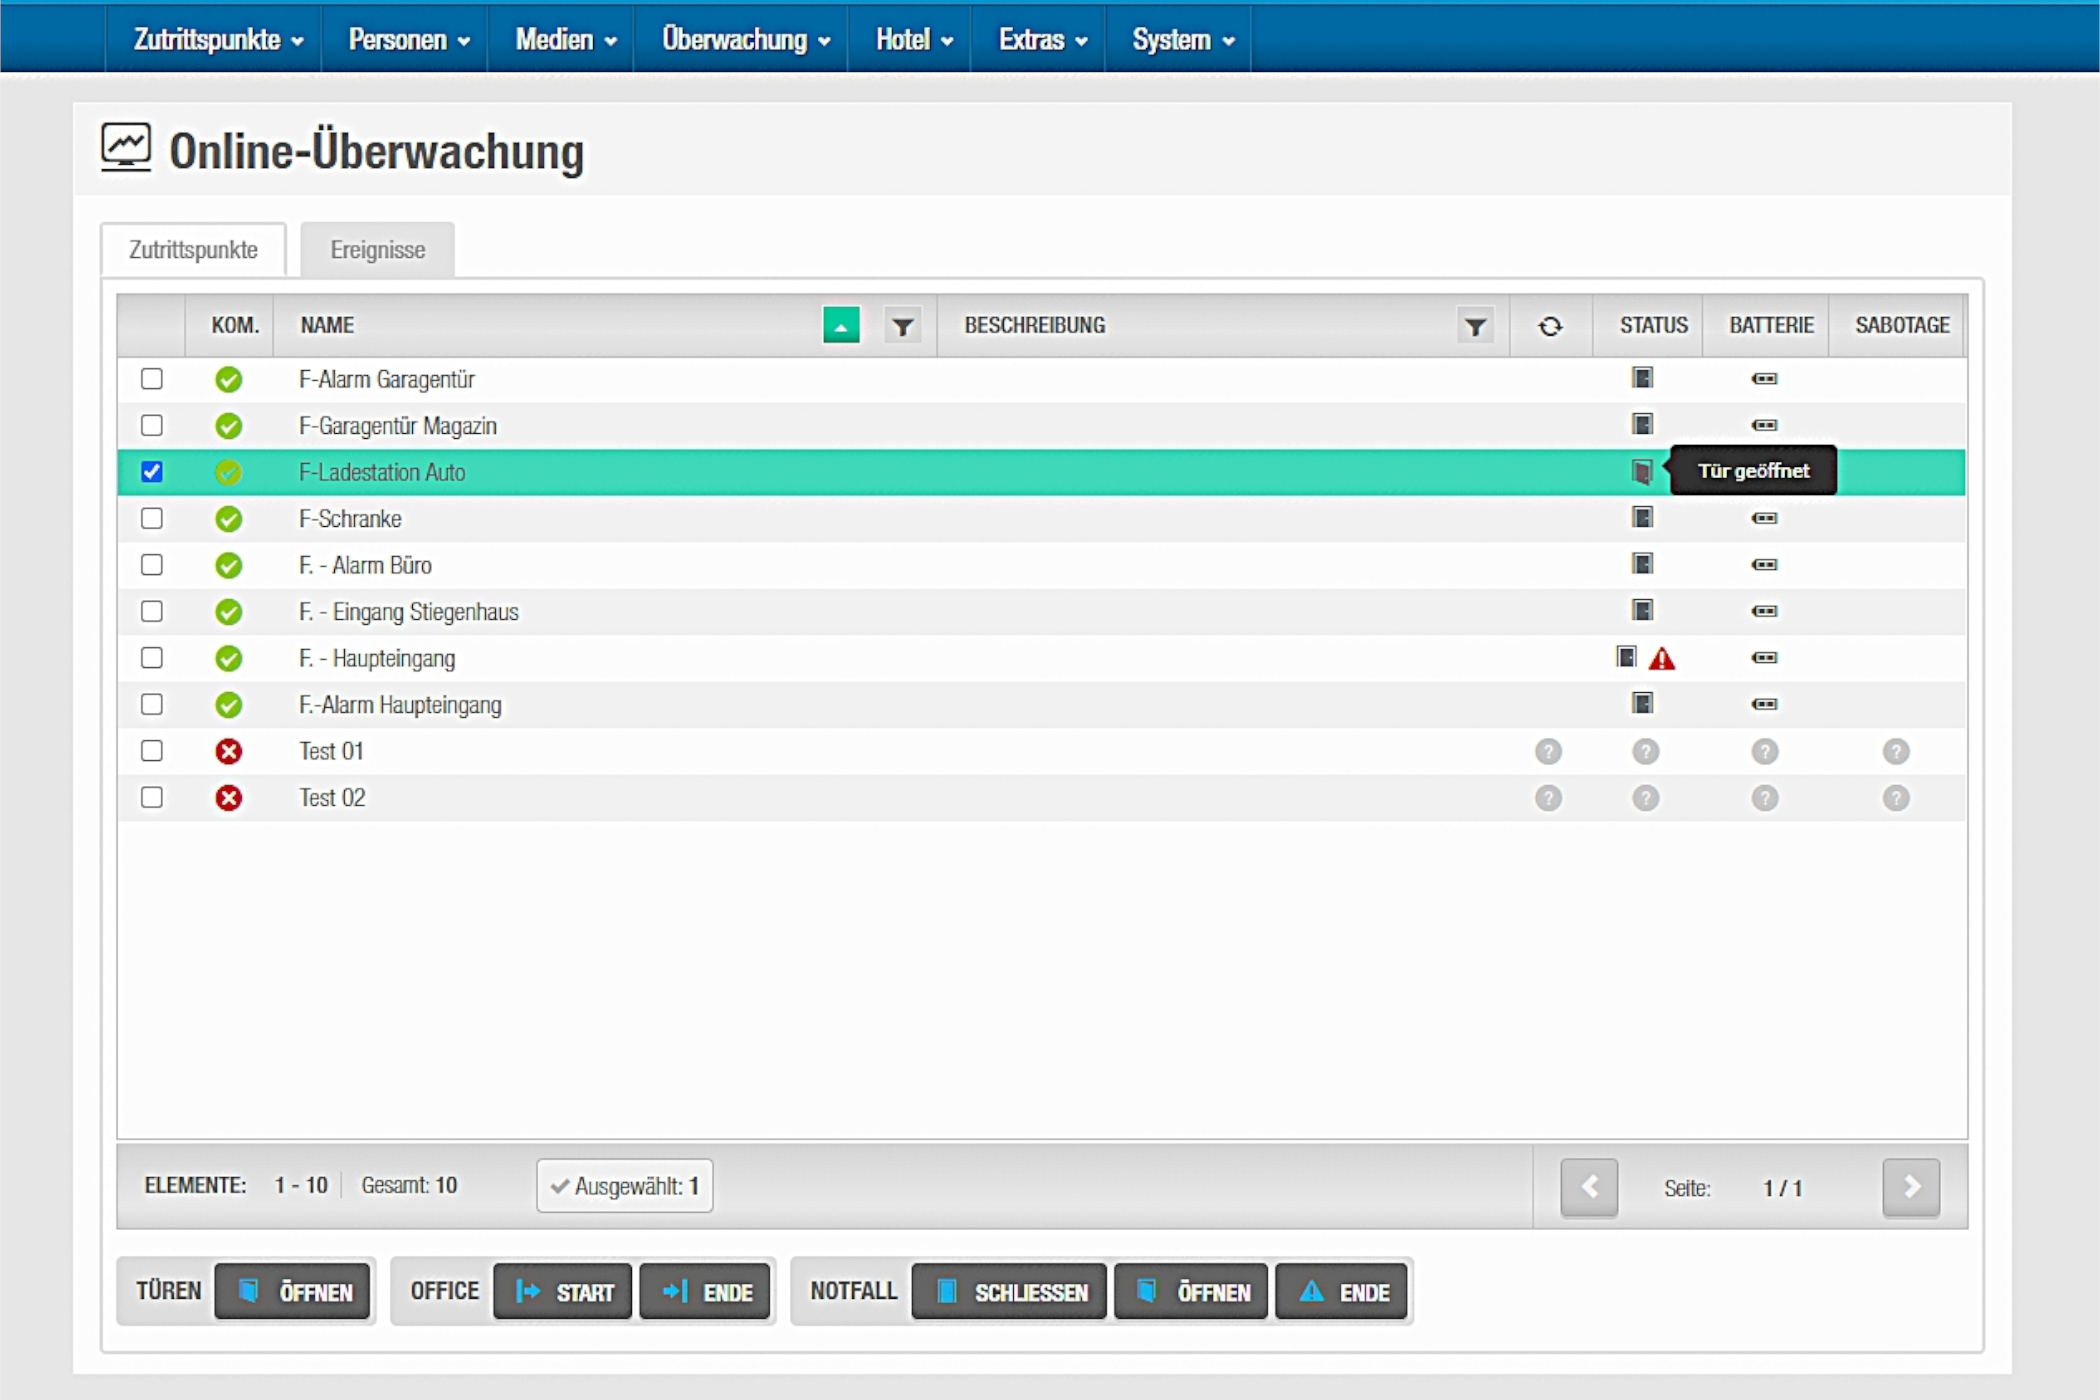2100x1400 pixels.
Task: Click the refresh icon in table header
Action: tap(1549, 326)
